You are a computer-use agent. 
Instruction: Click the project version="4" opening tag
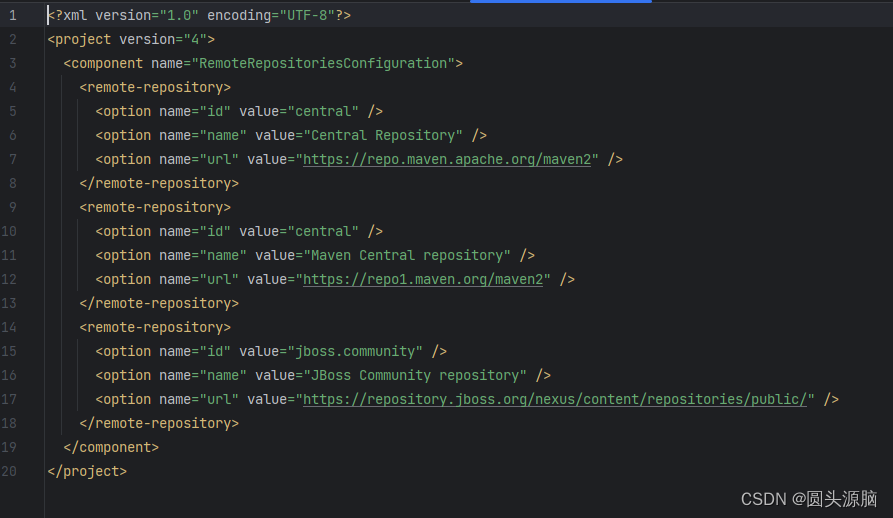coord(132,39)
